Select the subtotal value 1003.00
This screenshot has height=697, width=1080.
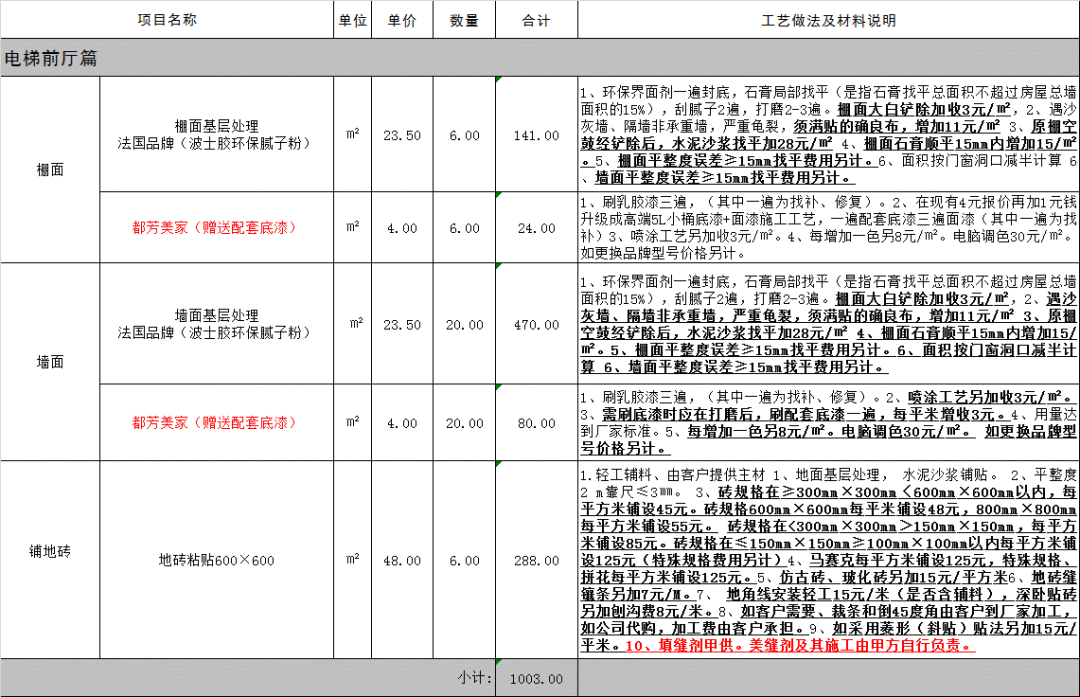(537, 678)
